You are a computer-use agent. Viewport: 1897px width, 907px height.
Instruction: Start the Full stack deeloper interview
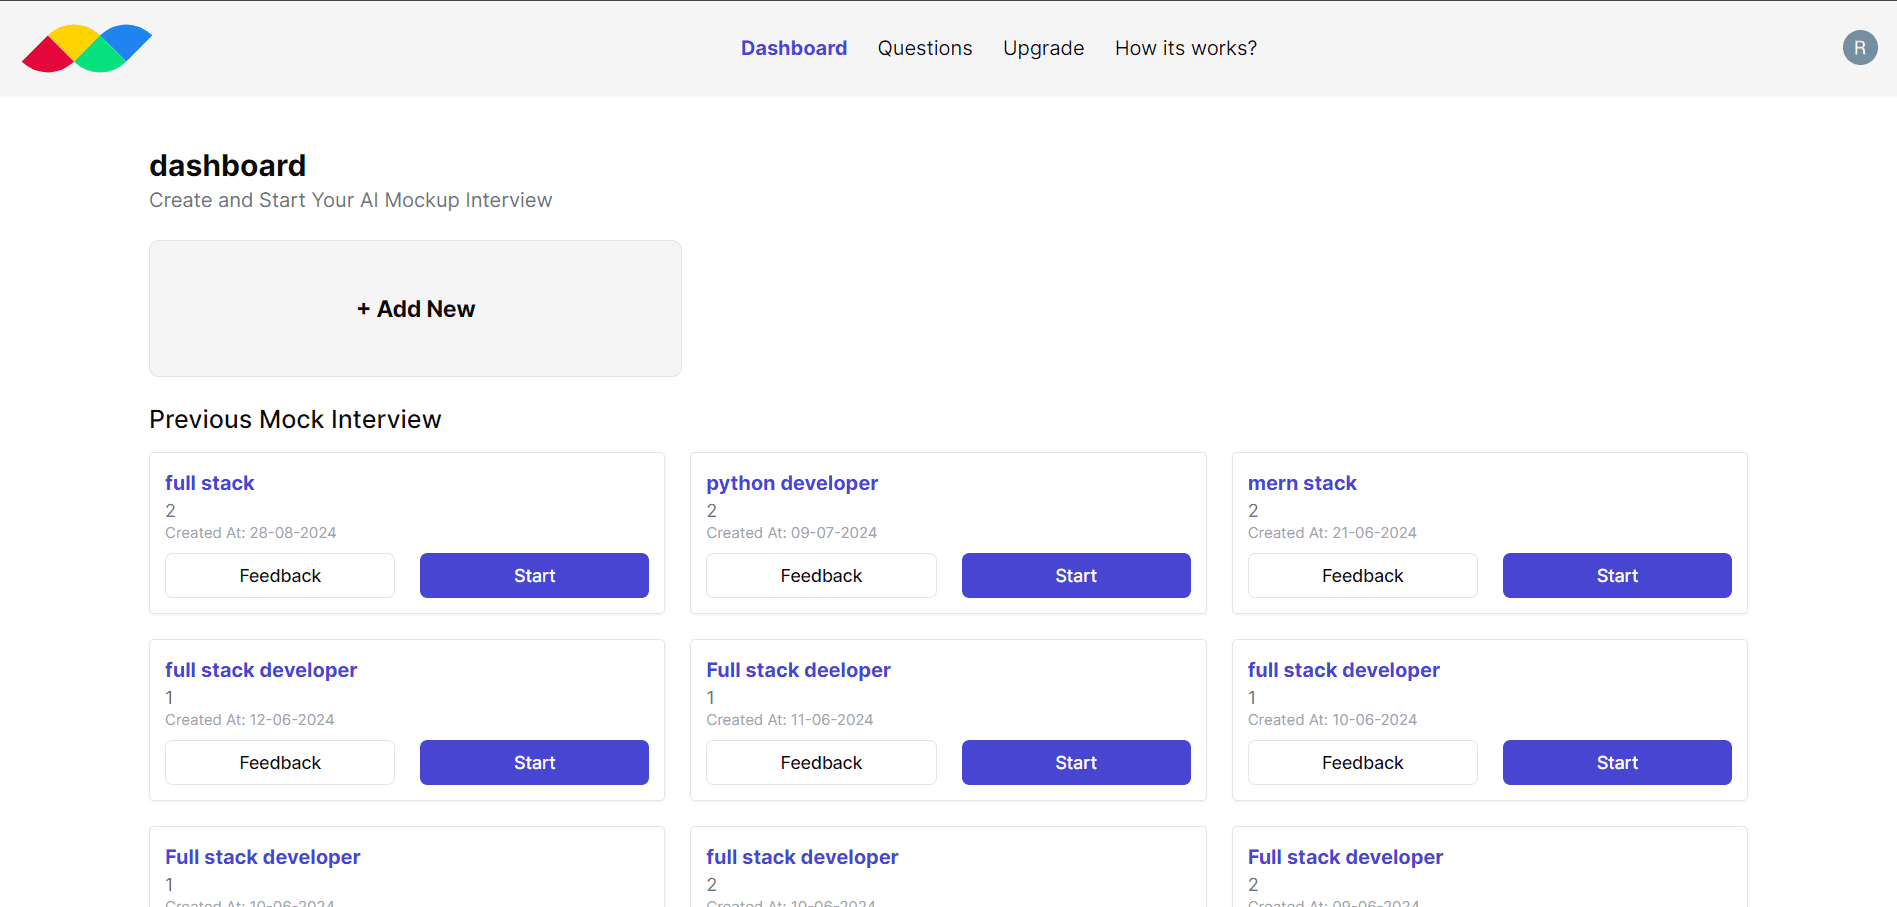pyautogui.click(x=1076, y=763)
